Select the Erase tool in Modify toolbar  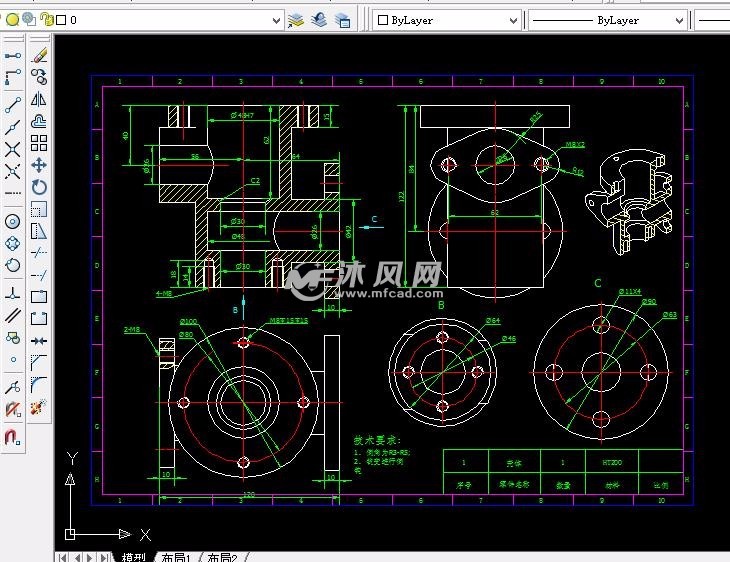point(39,55)
